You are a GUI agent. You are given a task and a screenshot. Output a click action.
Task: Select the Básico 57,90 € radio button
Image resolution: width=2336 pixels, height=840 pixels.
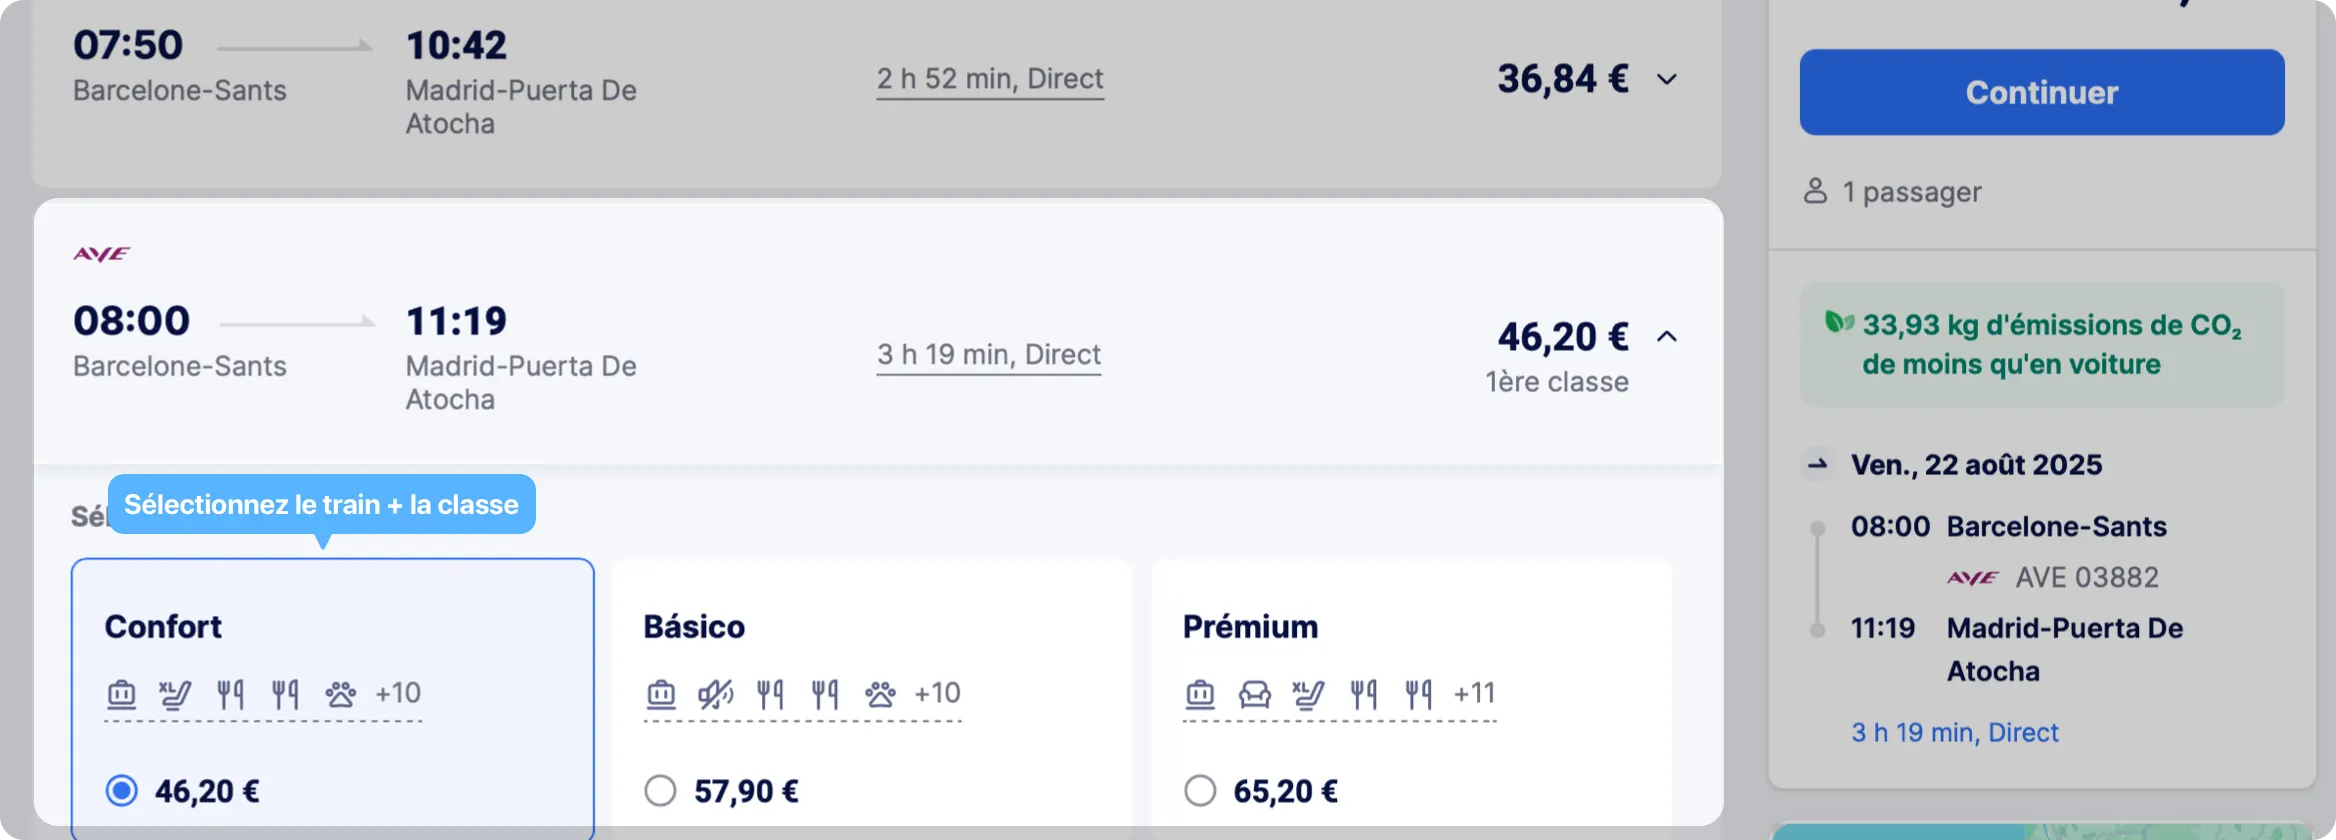(x=660, y=791)
